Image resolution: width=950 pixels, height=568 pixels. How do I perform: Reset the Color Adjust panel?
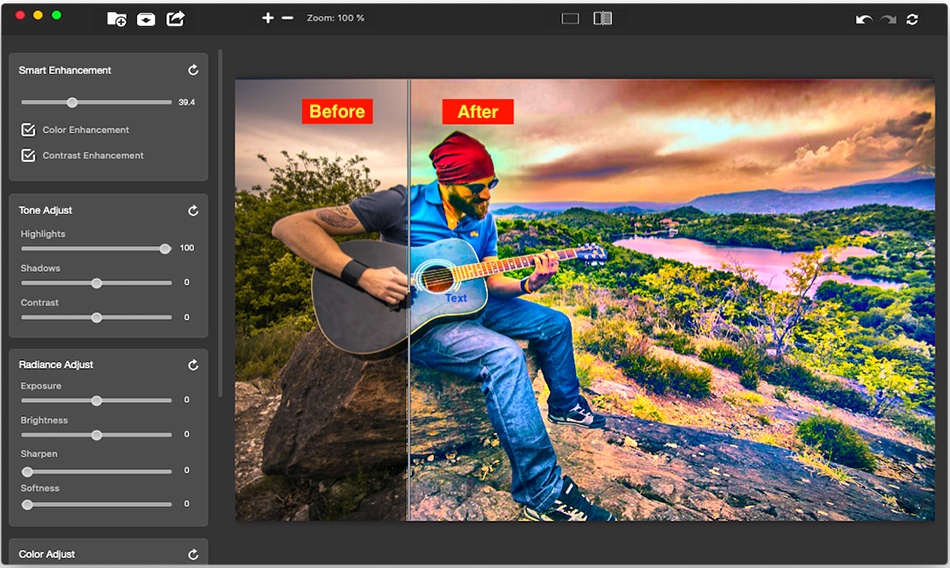(x=193, y=555)
